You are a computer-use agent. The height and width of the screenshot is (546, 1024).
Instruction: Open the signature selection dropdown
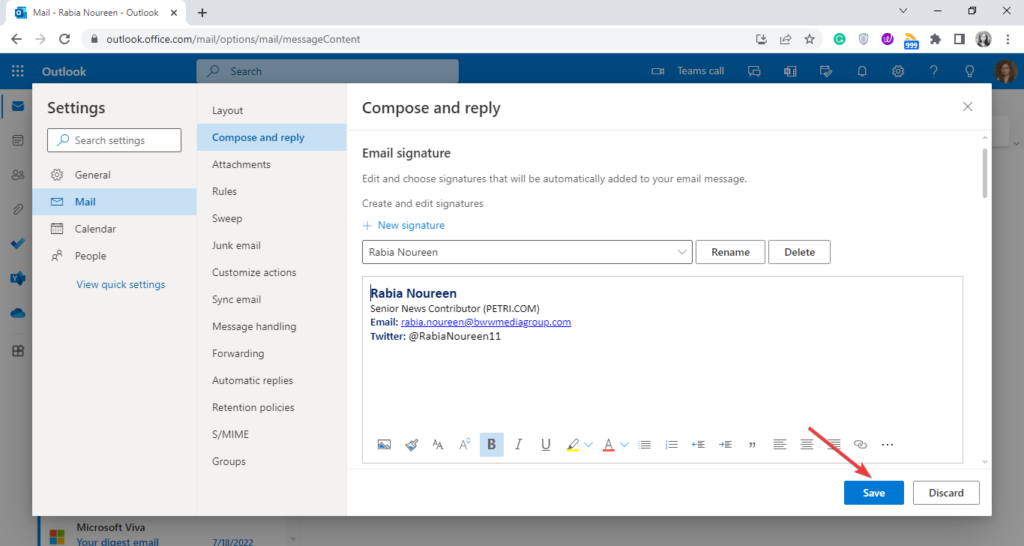[x=527, y=252]
